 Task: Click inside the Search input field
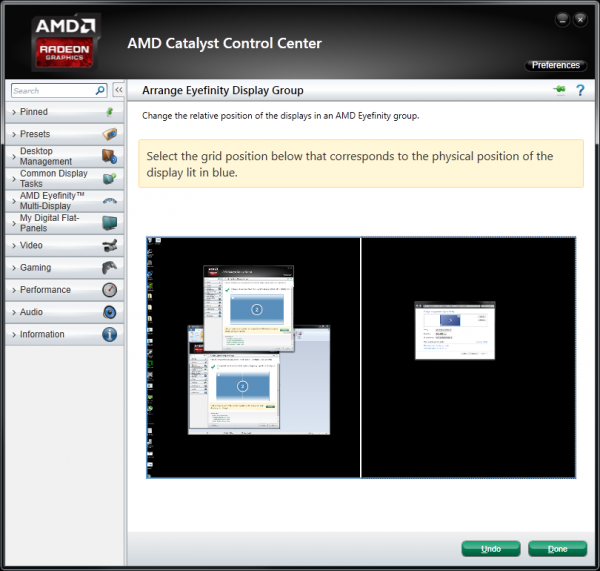pos(50,90)
